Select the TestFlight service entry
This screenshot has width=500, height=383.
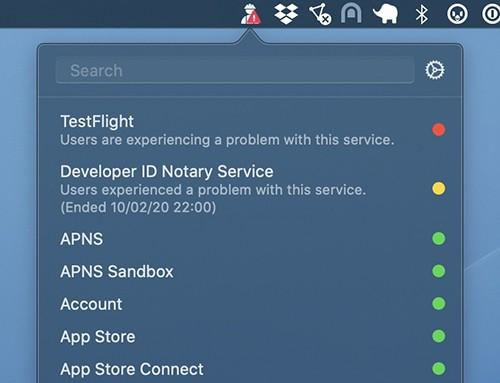click(250, 130)
